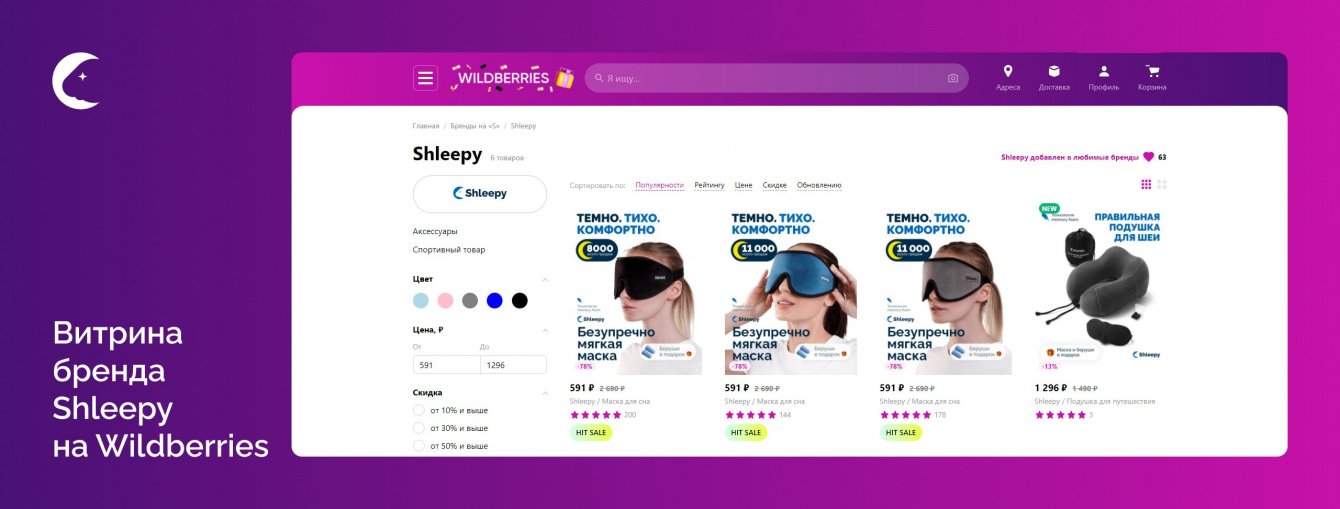Collapse the Цена filter section

545,330
